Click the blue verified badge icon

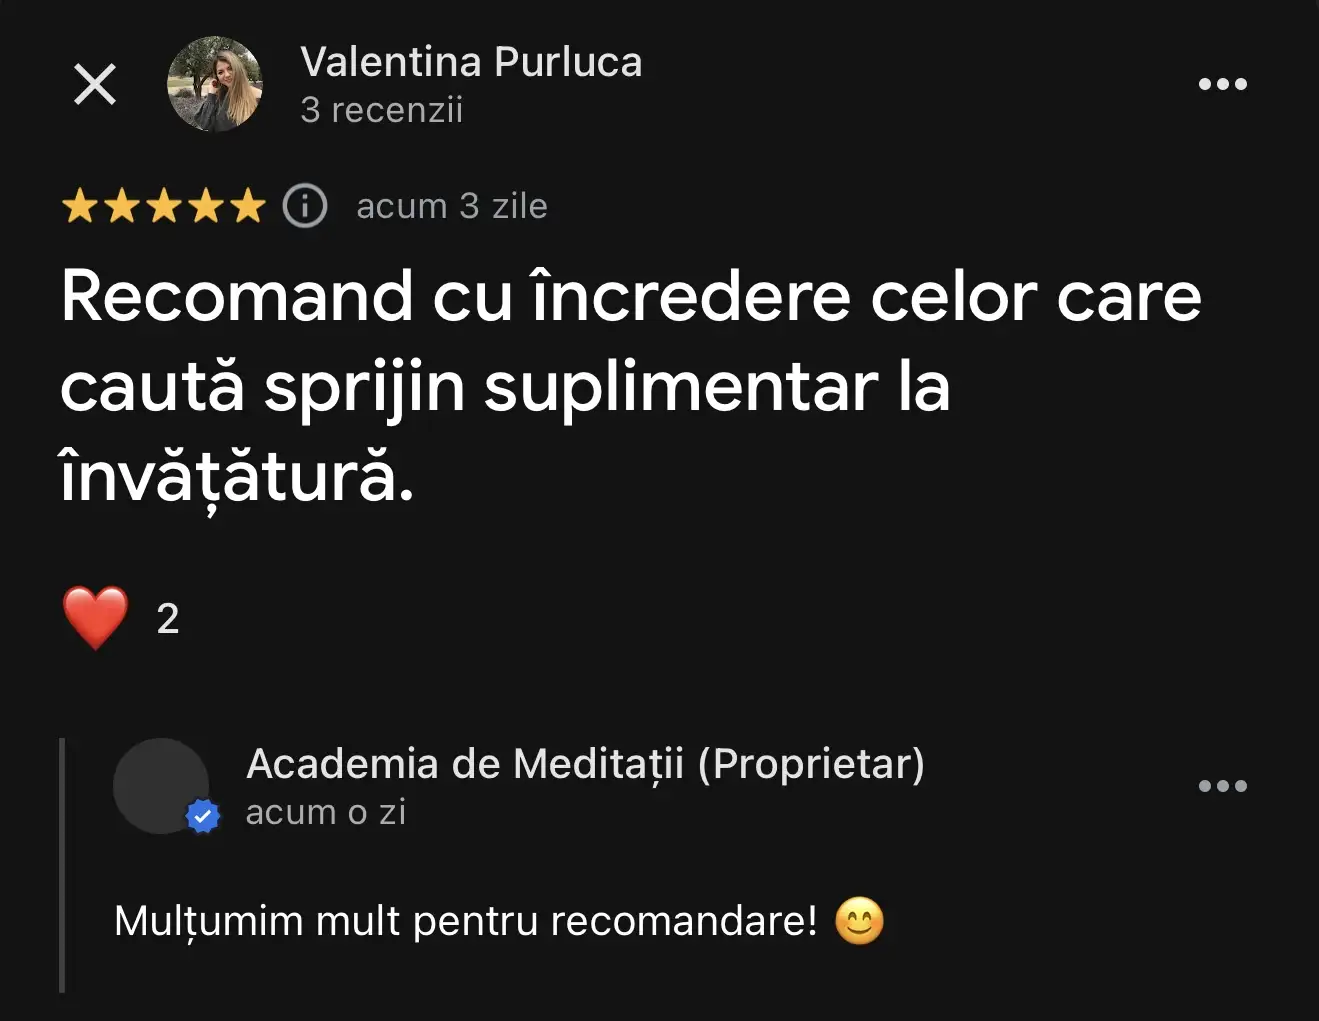pyautogui.click(x=203, y=816)
